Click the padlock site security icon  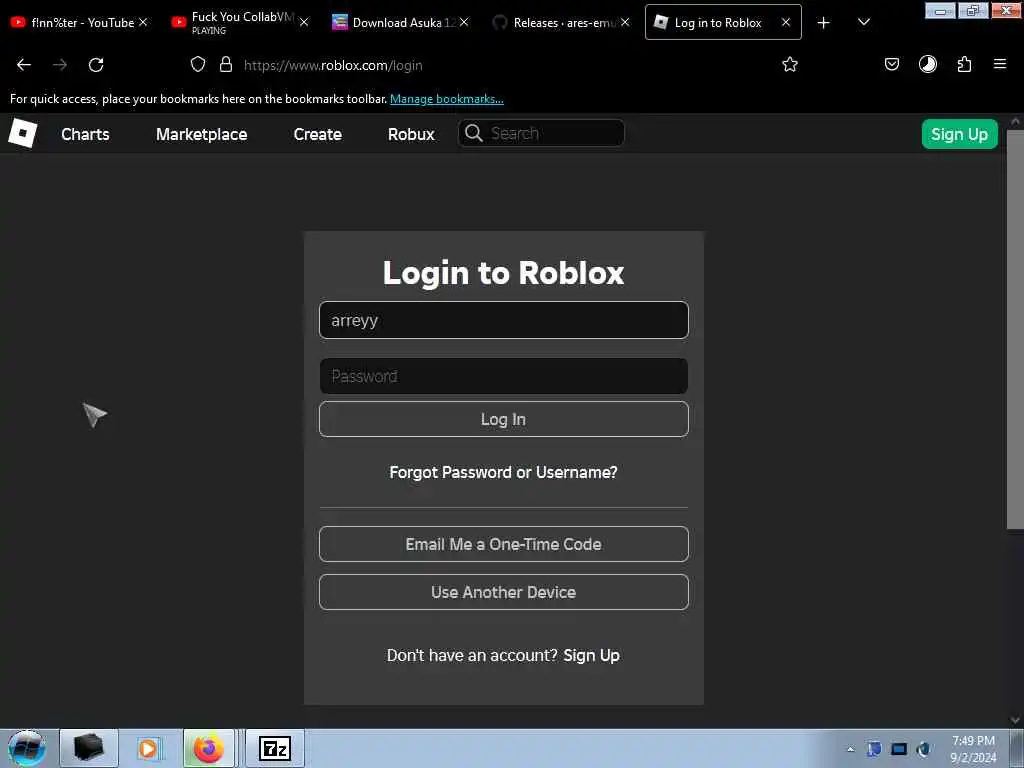pyautogui.click(x=225, y=64)
